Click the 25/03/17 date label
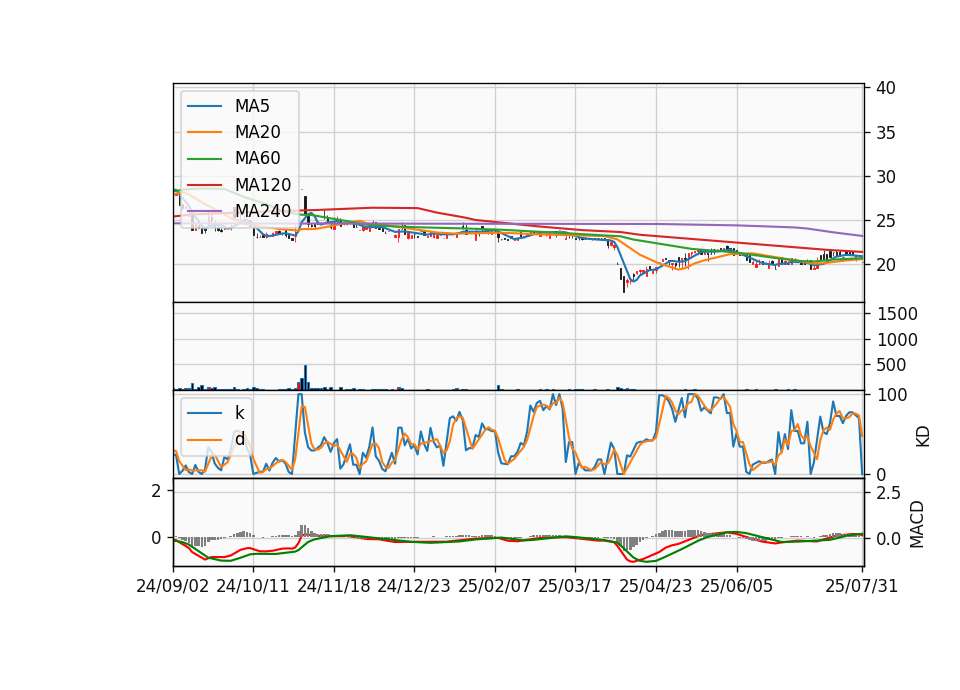 (575, 586)
